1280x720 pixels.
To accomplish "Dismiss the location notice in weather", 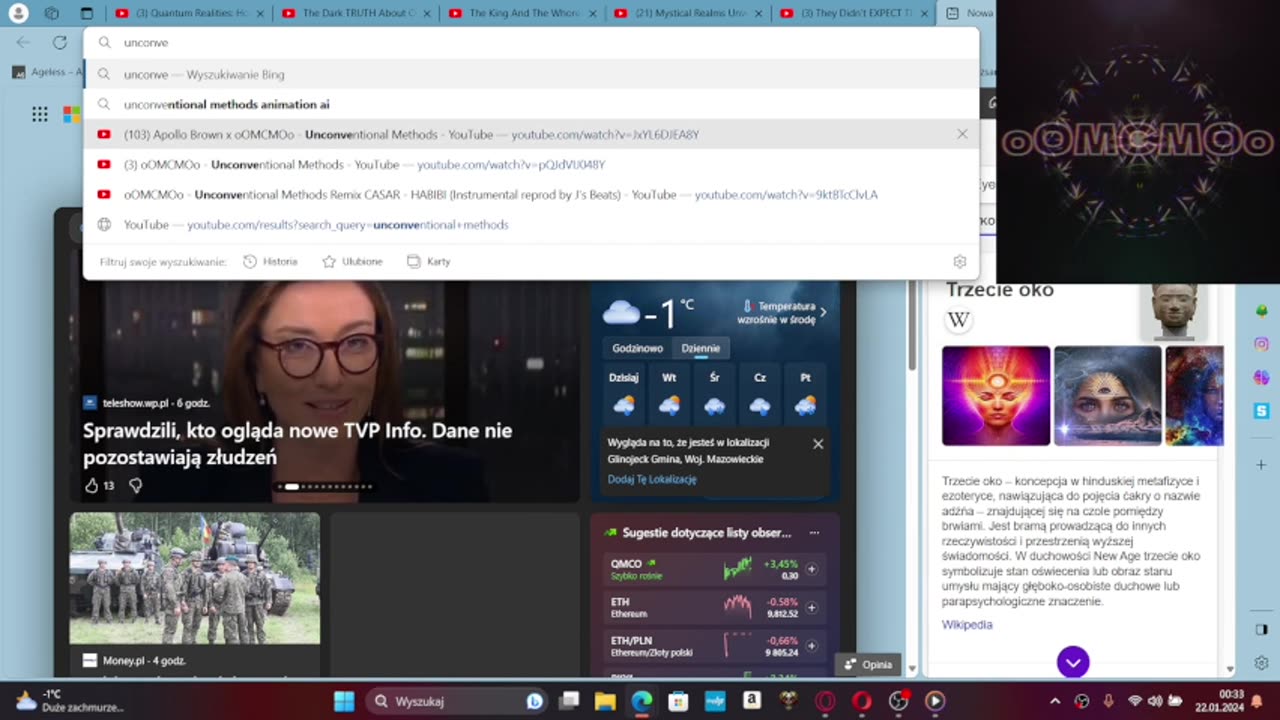I will (x=818, y=444).
